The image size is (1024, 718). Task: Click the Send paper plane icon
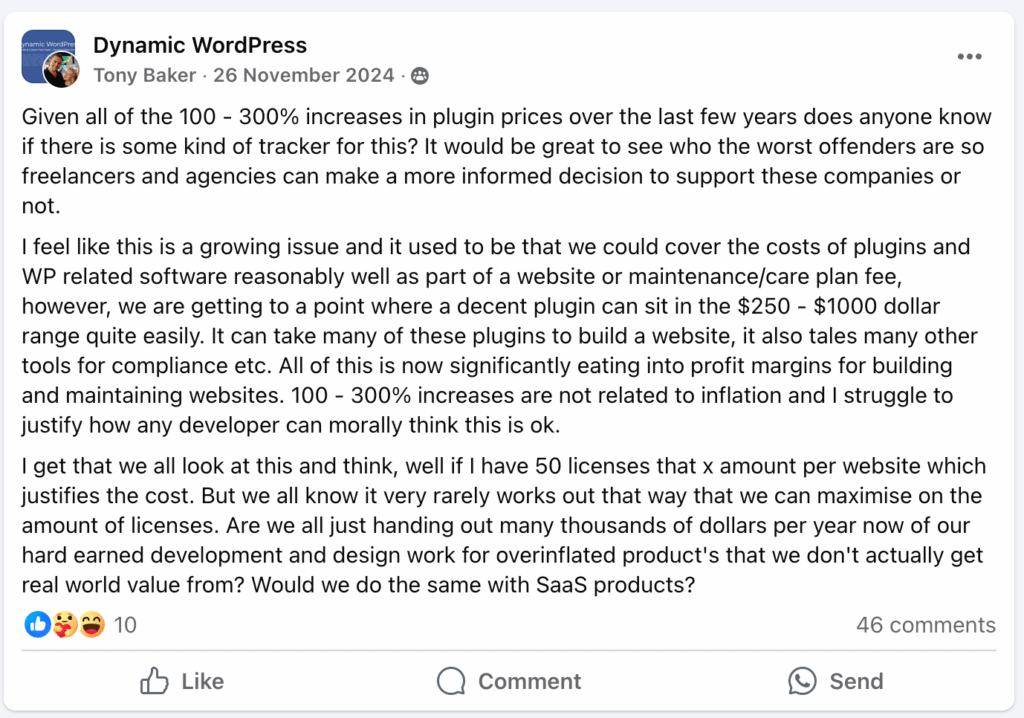click(x=803, y=681)
